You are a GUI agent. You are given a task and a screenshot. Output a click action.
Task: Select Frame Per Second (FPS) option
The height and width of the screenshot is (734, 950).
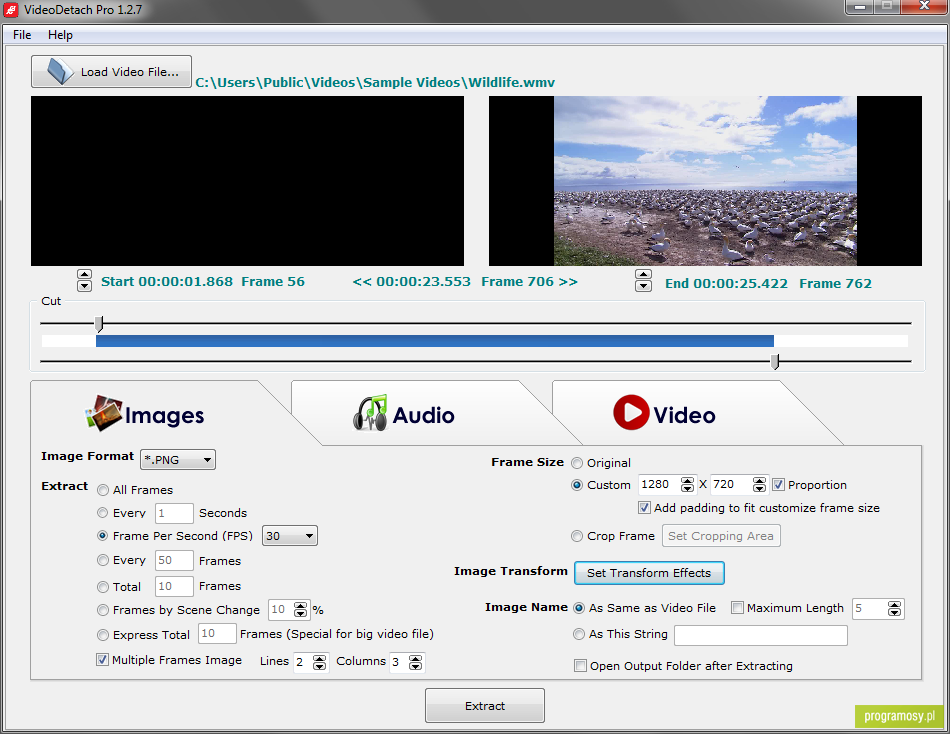click(x=103, y=536)
